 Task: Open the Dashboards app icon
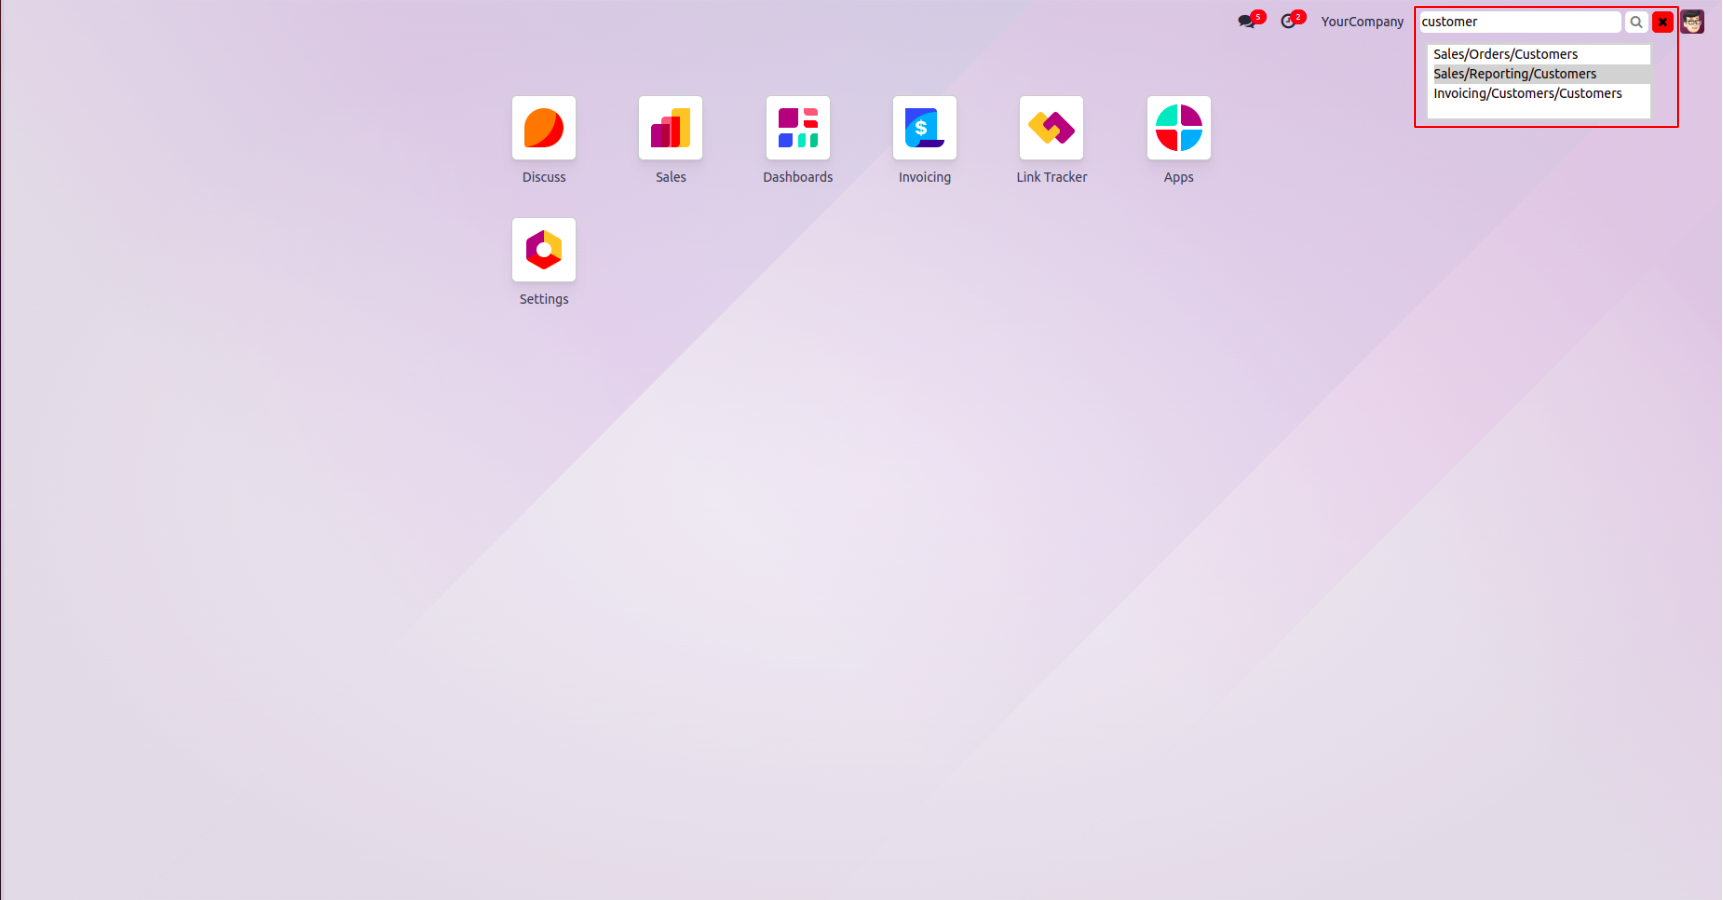797,128
